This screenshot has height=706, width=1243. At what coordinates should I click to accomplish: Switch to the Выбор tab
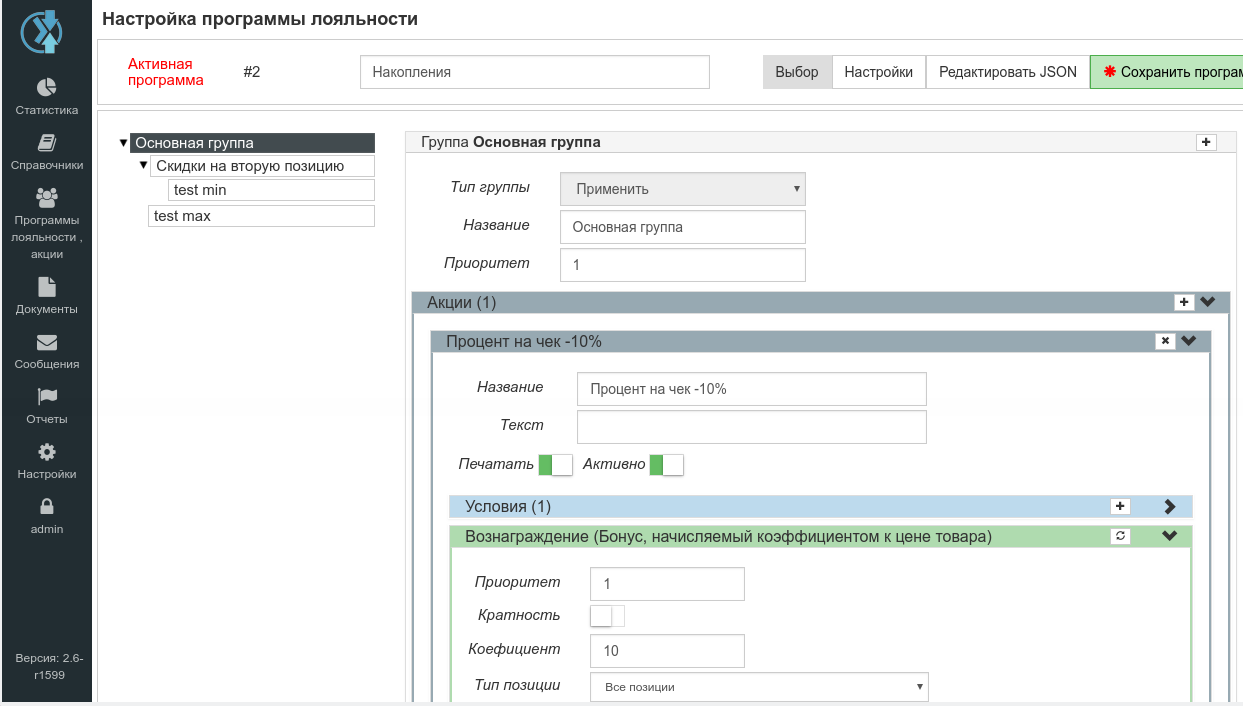pos(797,72)
